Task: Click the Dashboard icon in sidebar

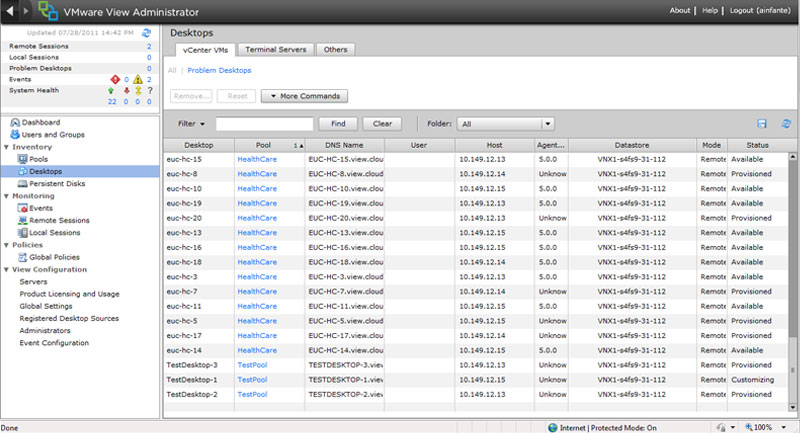Action: click(15, 122)
